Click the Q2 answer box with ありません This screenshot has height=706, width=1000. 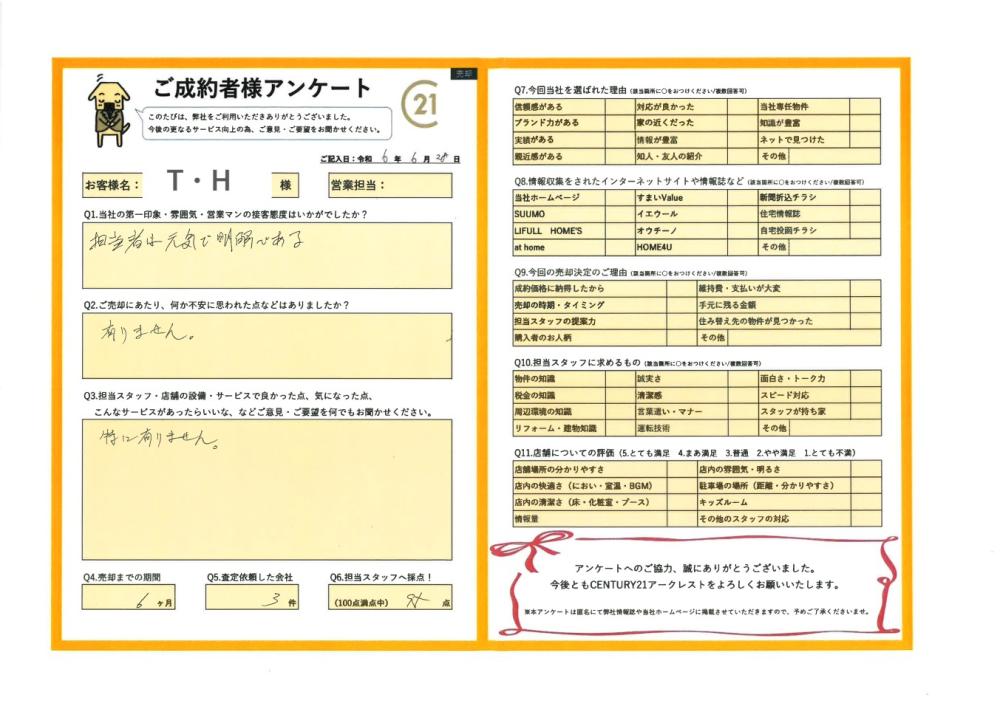click(x=266, y=344)
